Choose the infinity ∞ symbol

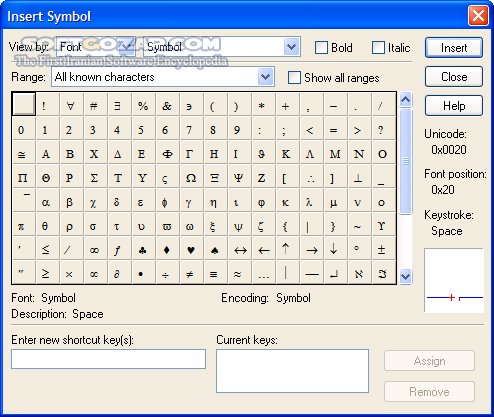96,248
